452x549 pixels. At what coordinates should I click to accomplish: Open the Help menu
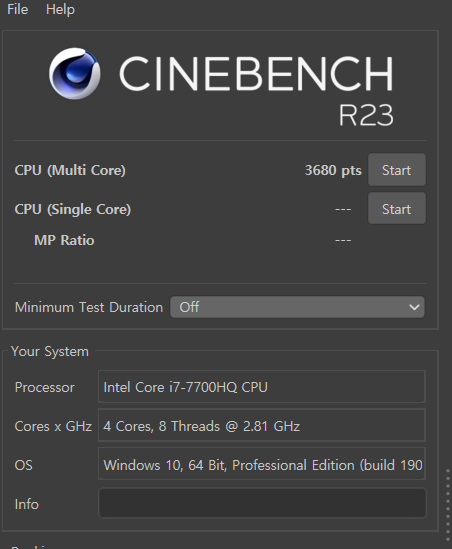(60, 9)
